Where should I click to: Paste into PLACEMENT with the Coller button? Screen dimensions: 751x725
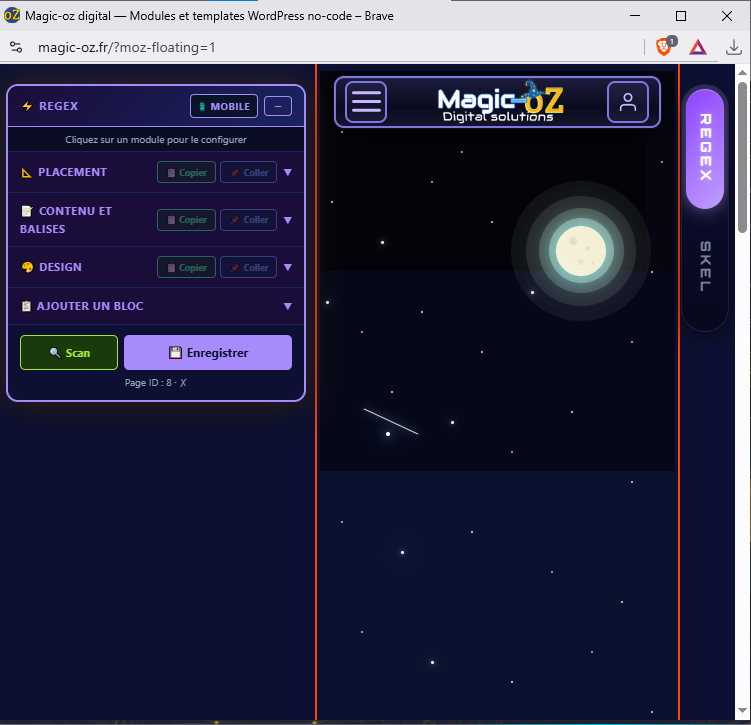[x=248, y=172]
